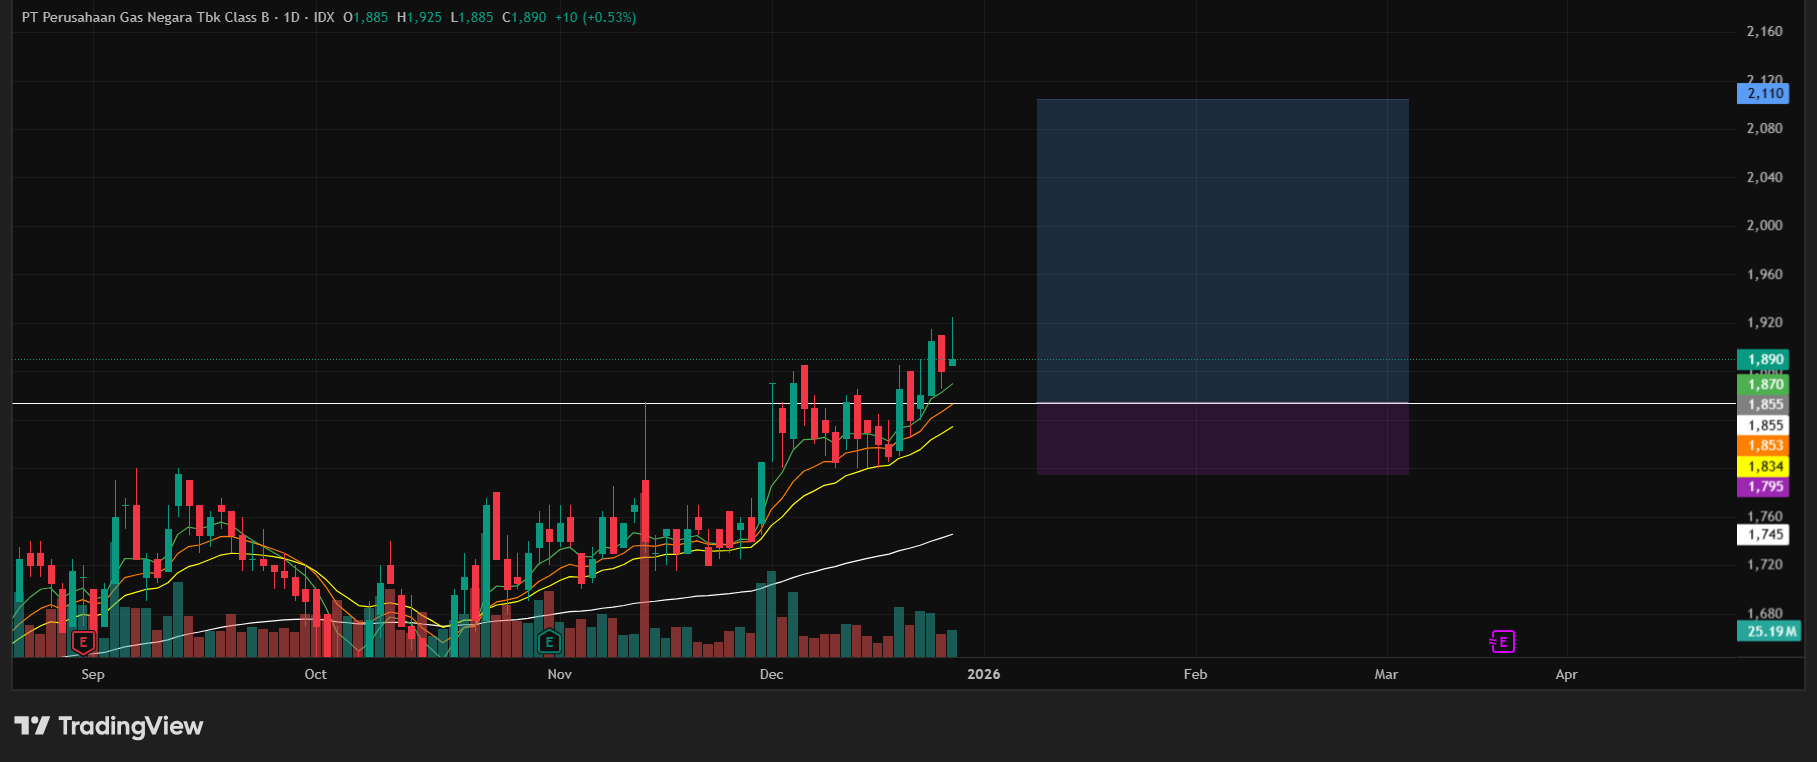Select the purple stop-loss zone of the position
1817x762 pixels.
pos(1222,439)
